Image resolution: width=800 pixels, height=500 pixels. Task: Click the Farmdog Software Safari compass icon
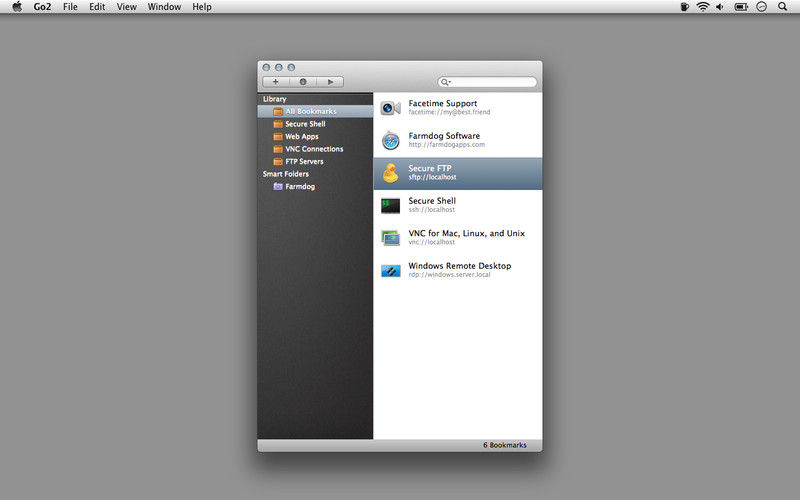pyautogui.click(x=391, y=141)
